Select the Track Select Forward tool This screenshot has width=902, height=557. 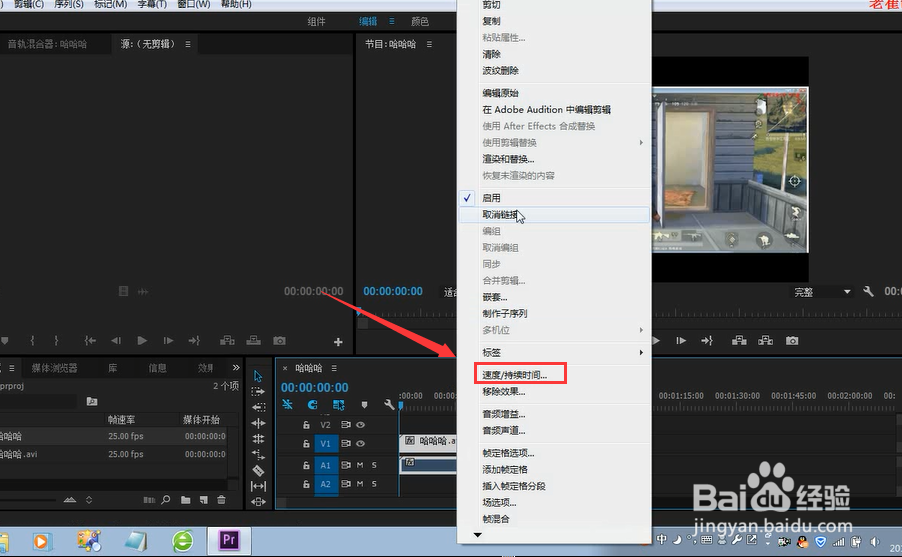(x=258, y=391)
